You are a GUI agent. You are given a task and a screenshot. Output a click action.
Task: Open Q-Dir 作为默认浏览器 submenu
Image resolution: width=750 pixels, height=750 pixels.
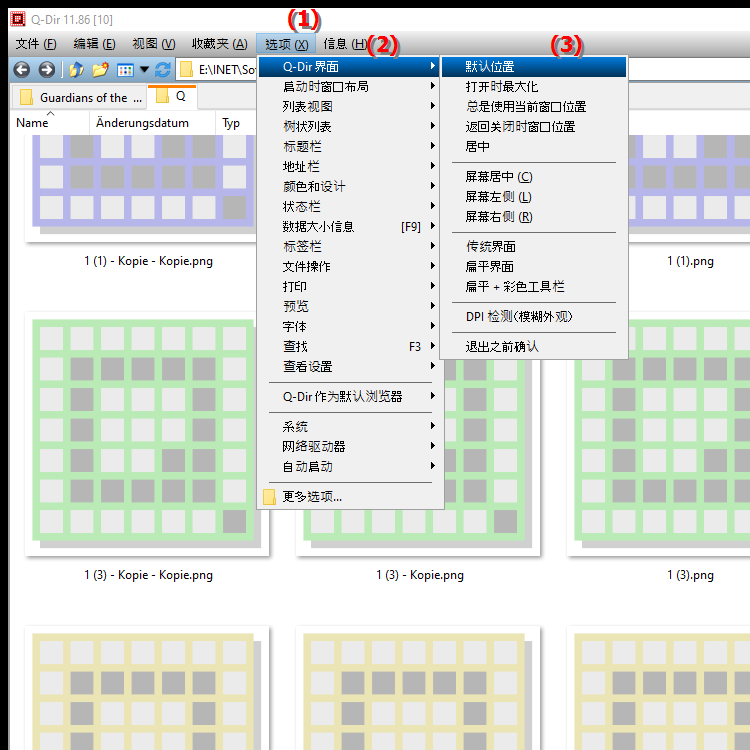pos(350,397)
